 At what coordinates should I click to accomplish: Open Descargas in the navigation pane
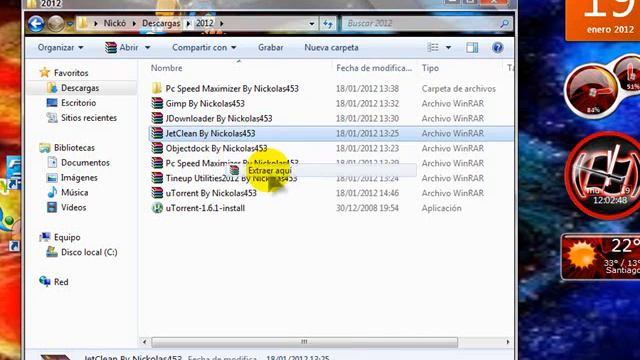[x=80, y=88]
